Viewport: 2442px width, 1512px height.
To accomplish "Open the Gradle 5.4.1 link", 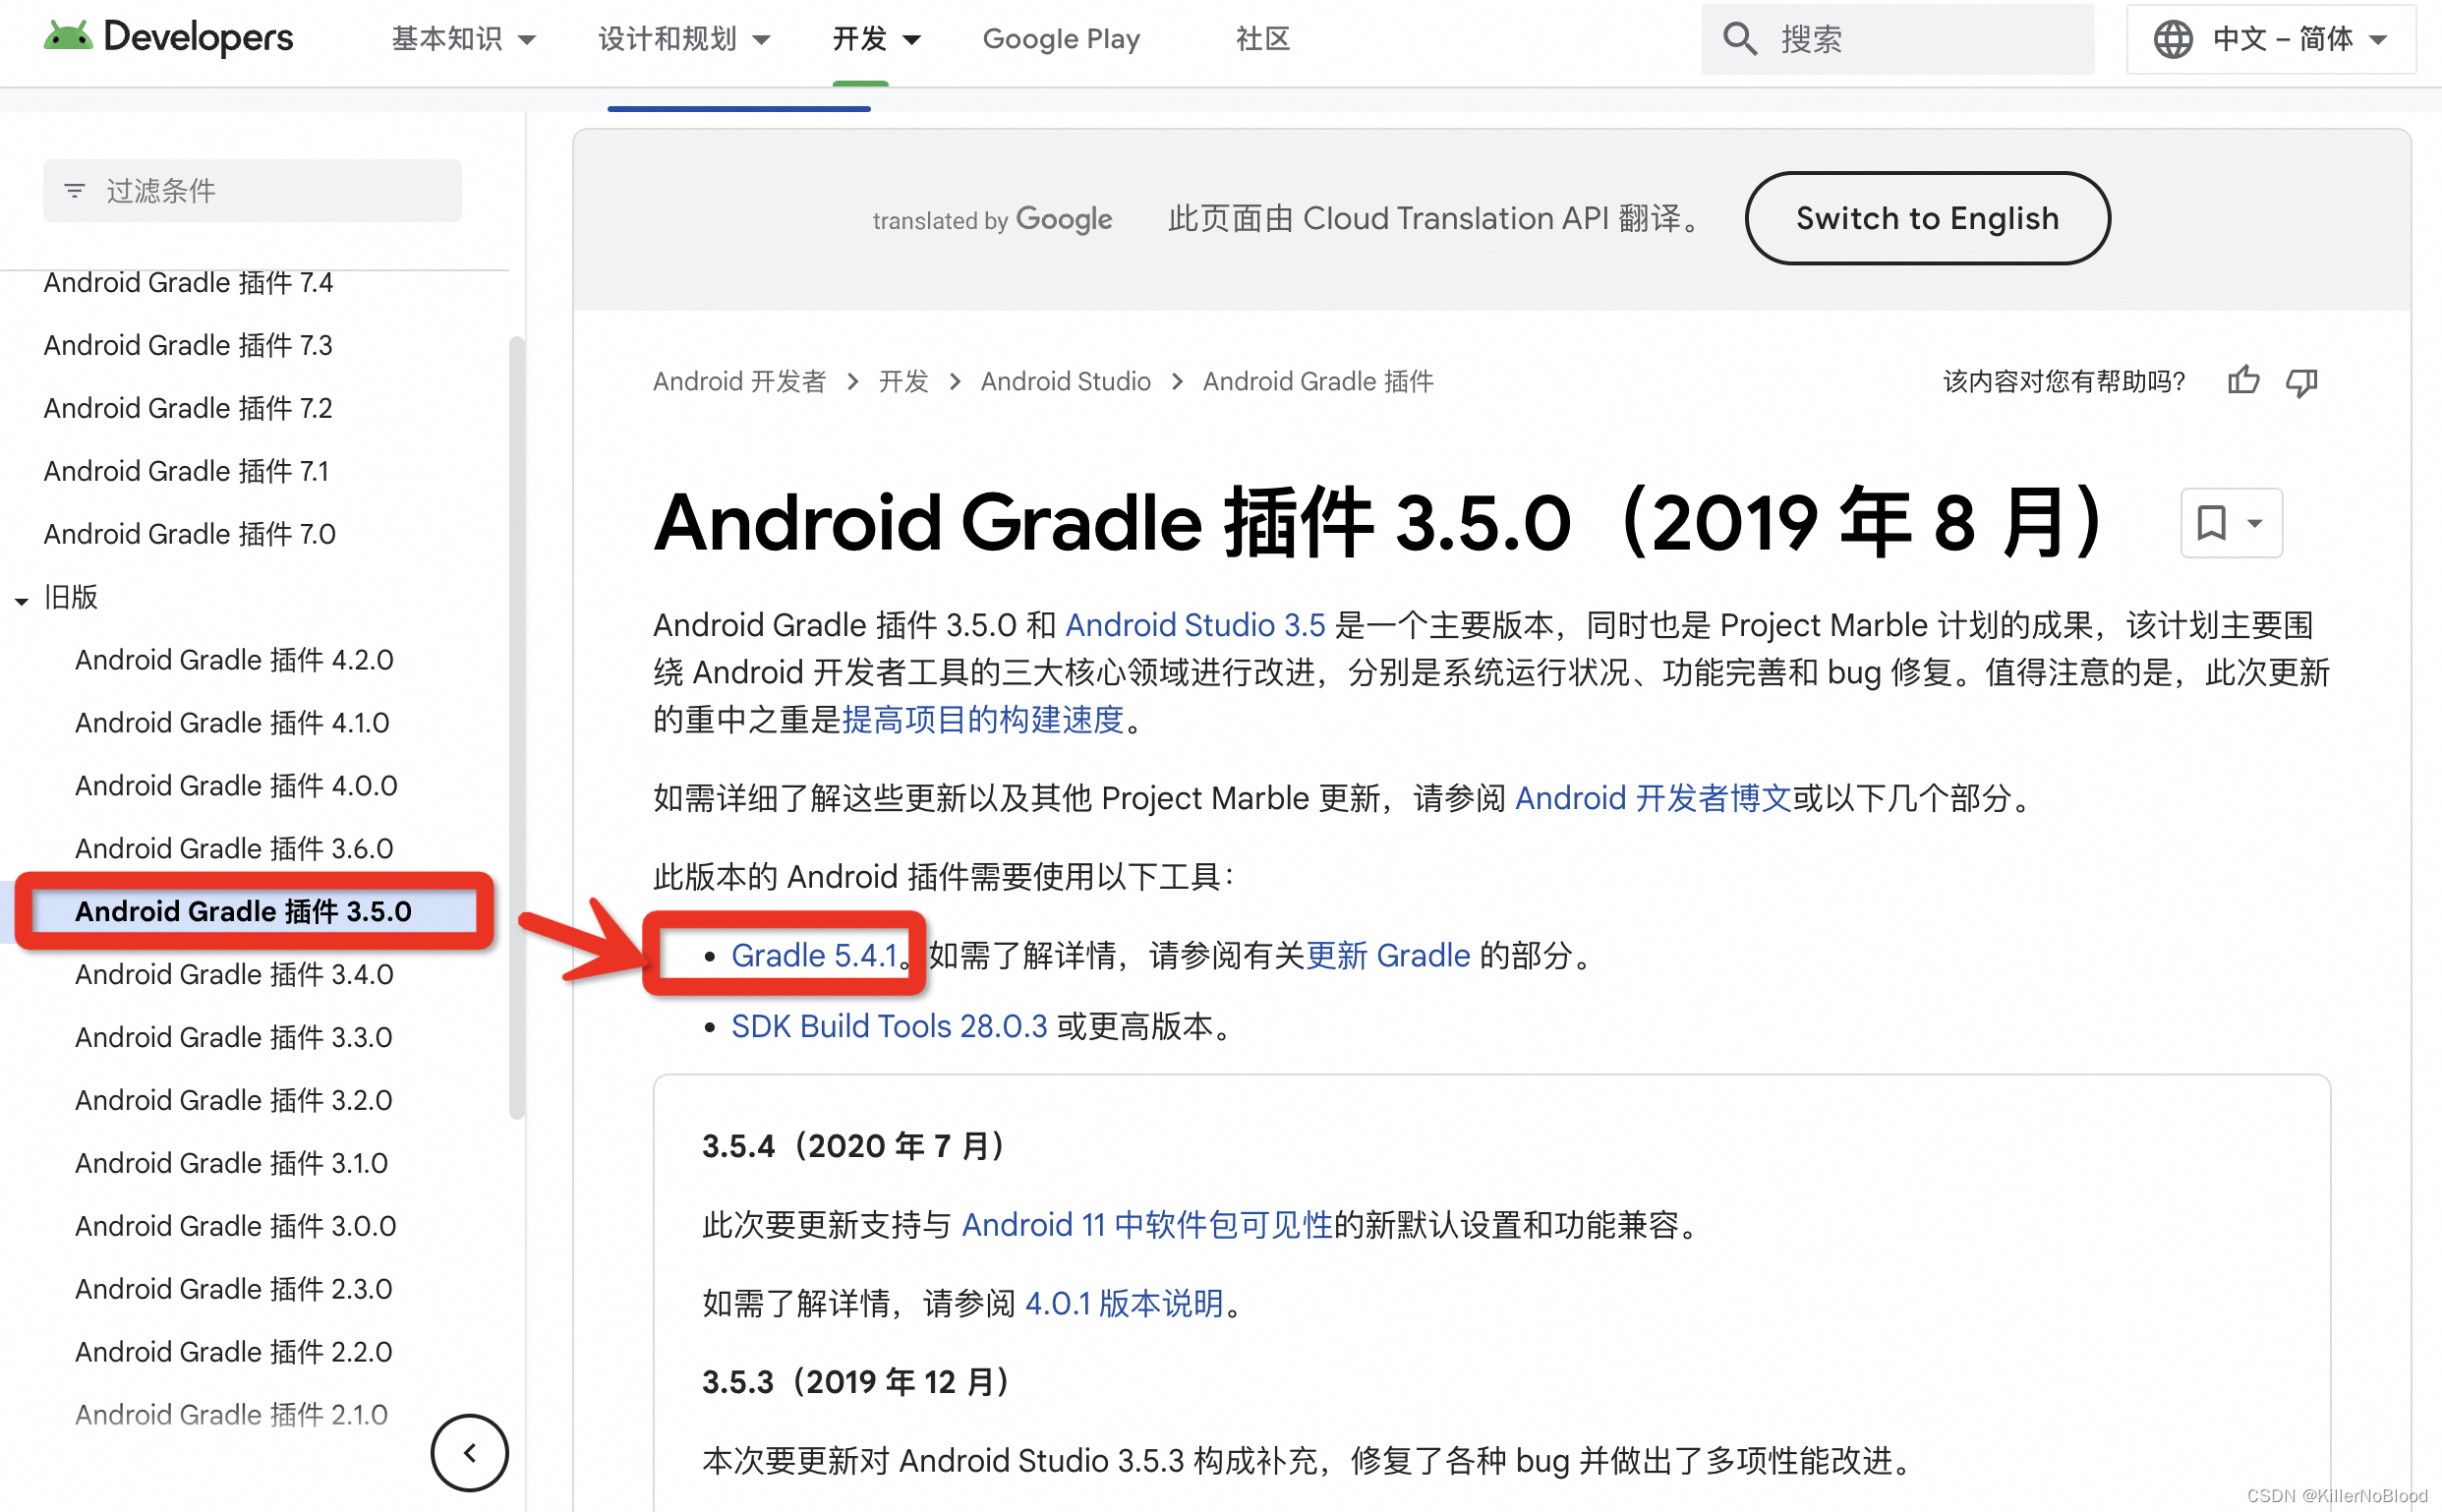I will [814, 956].
